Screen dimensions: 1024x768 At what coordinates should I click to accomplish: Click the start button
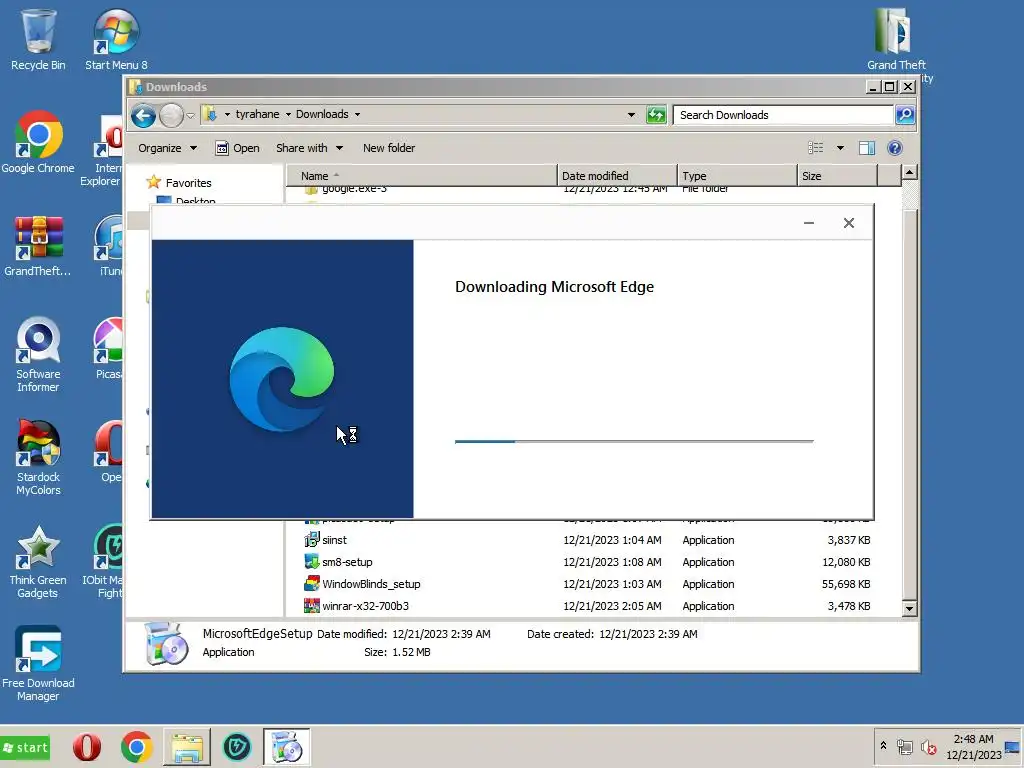tap(25, 747)
